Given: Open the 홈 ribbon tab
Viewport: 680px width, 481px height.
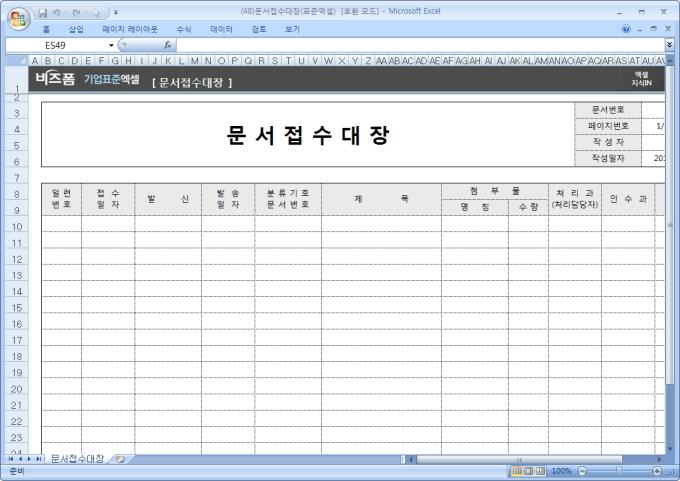Looking at the screenshot, I should point(46,29).
